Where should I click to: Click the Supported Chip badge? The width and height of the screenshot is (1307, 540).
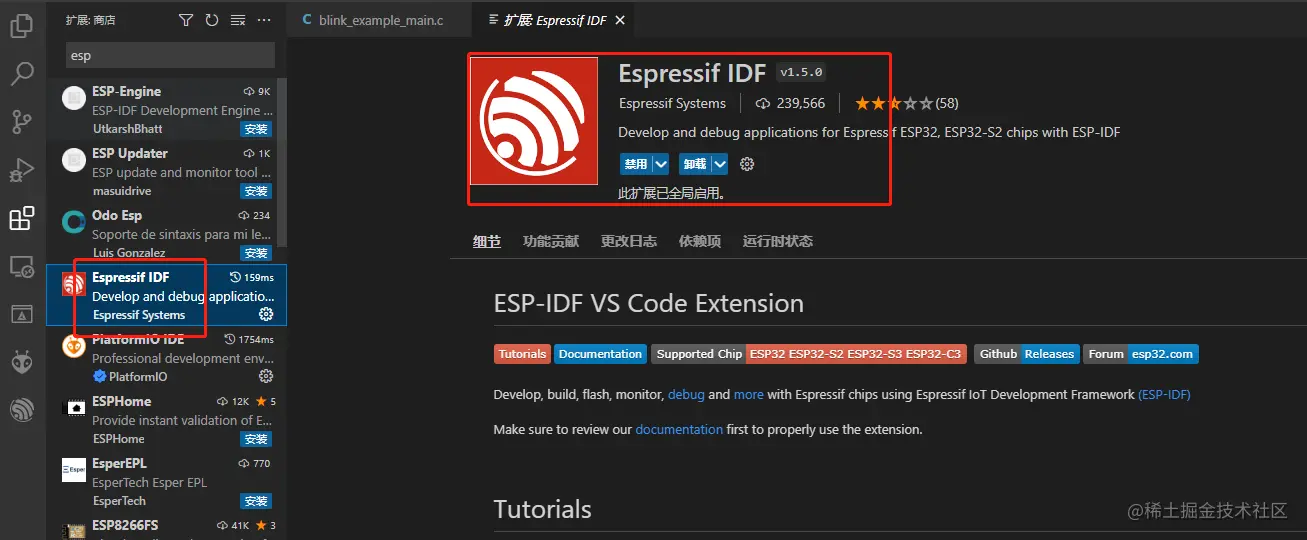808,354
